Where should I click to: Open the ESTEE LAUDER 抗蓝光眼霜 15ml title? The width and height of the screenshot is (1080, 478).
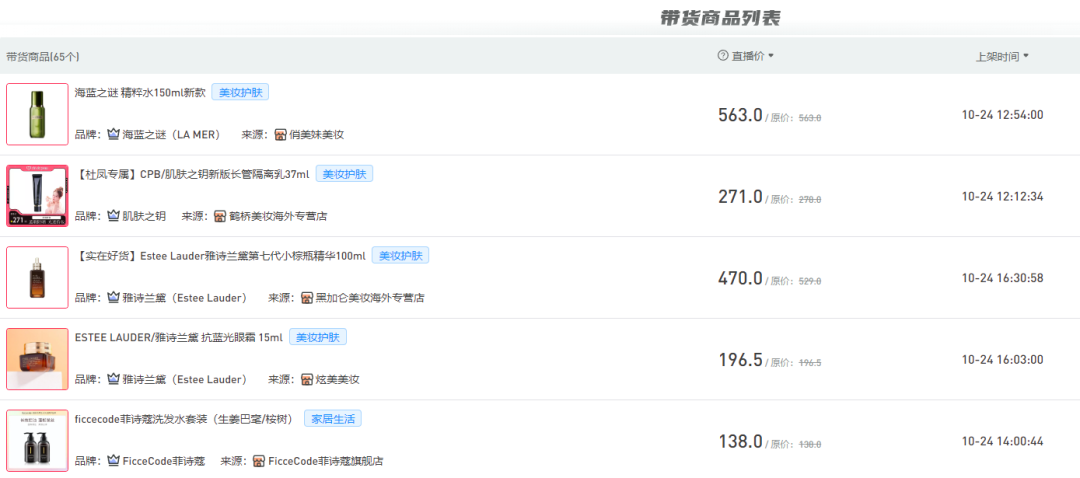point(178,338)
